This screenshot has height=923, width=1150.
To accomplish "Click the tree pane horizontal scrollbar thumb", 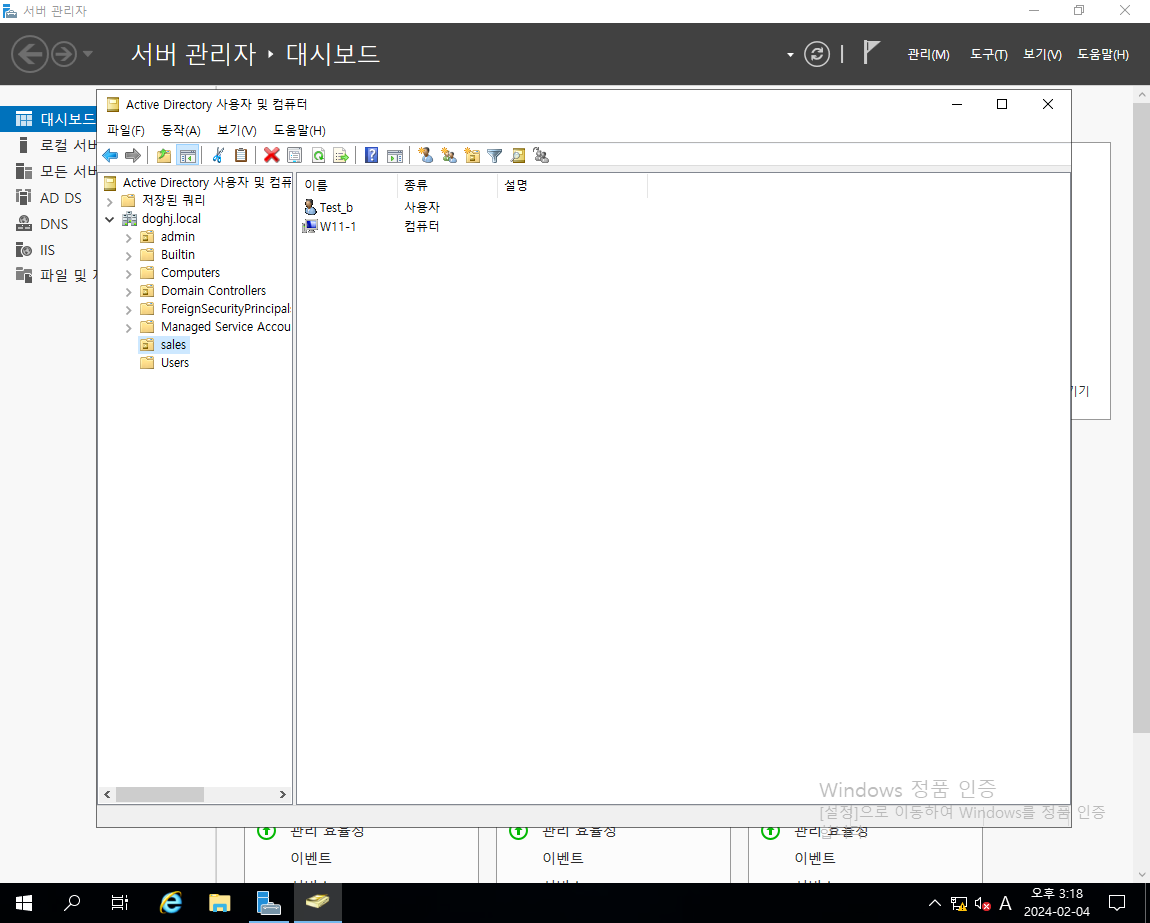I will (160, 795).
